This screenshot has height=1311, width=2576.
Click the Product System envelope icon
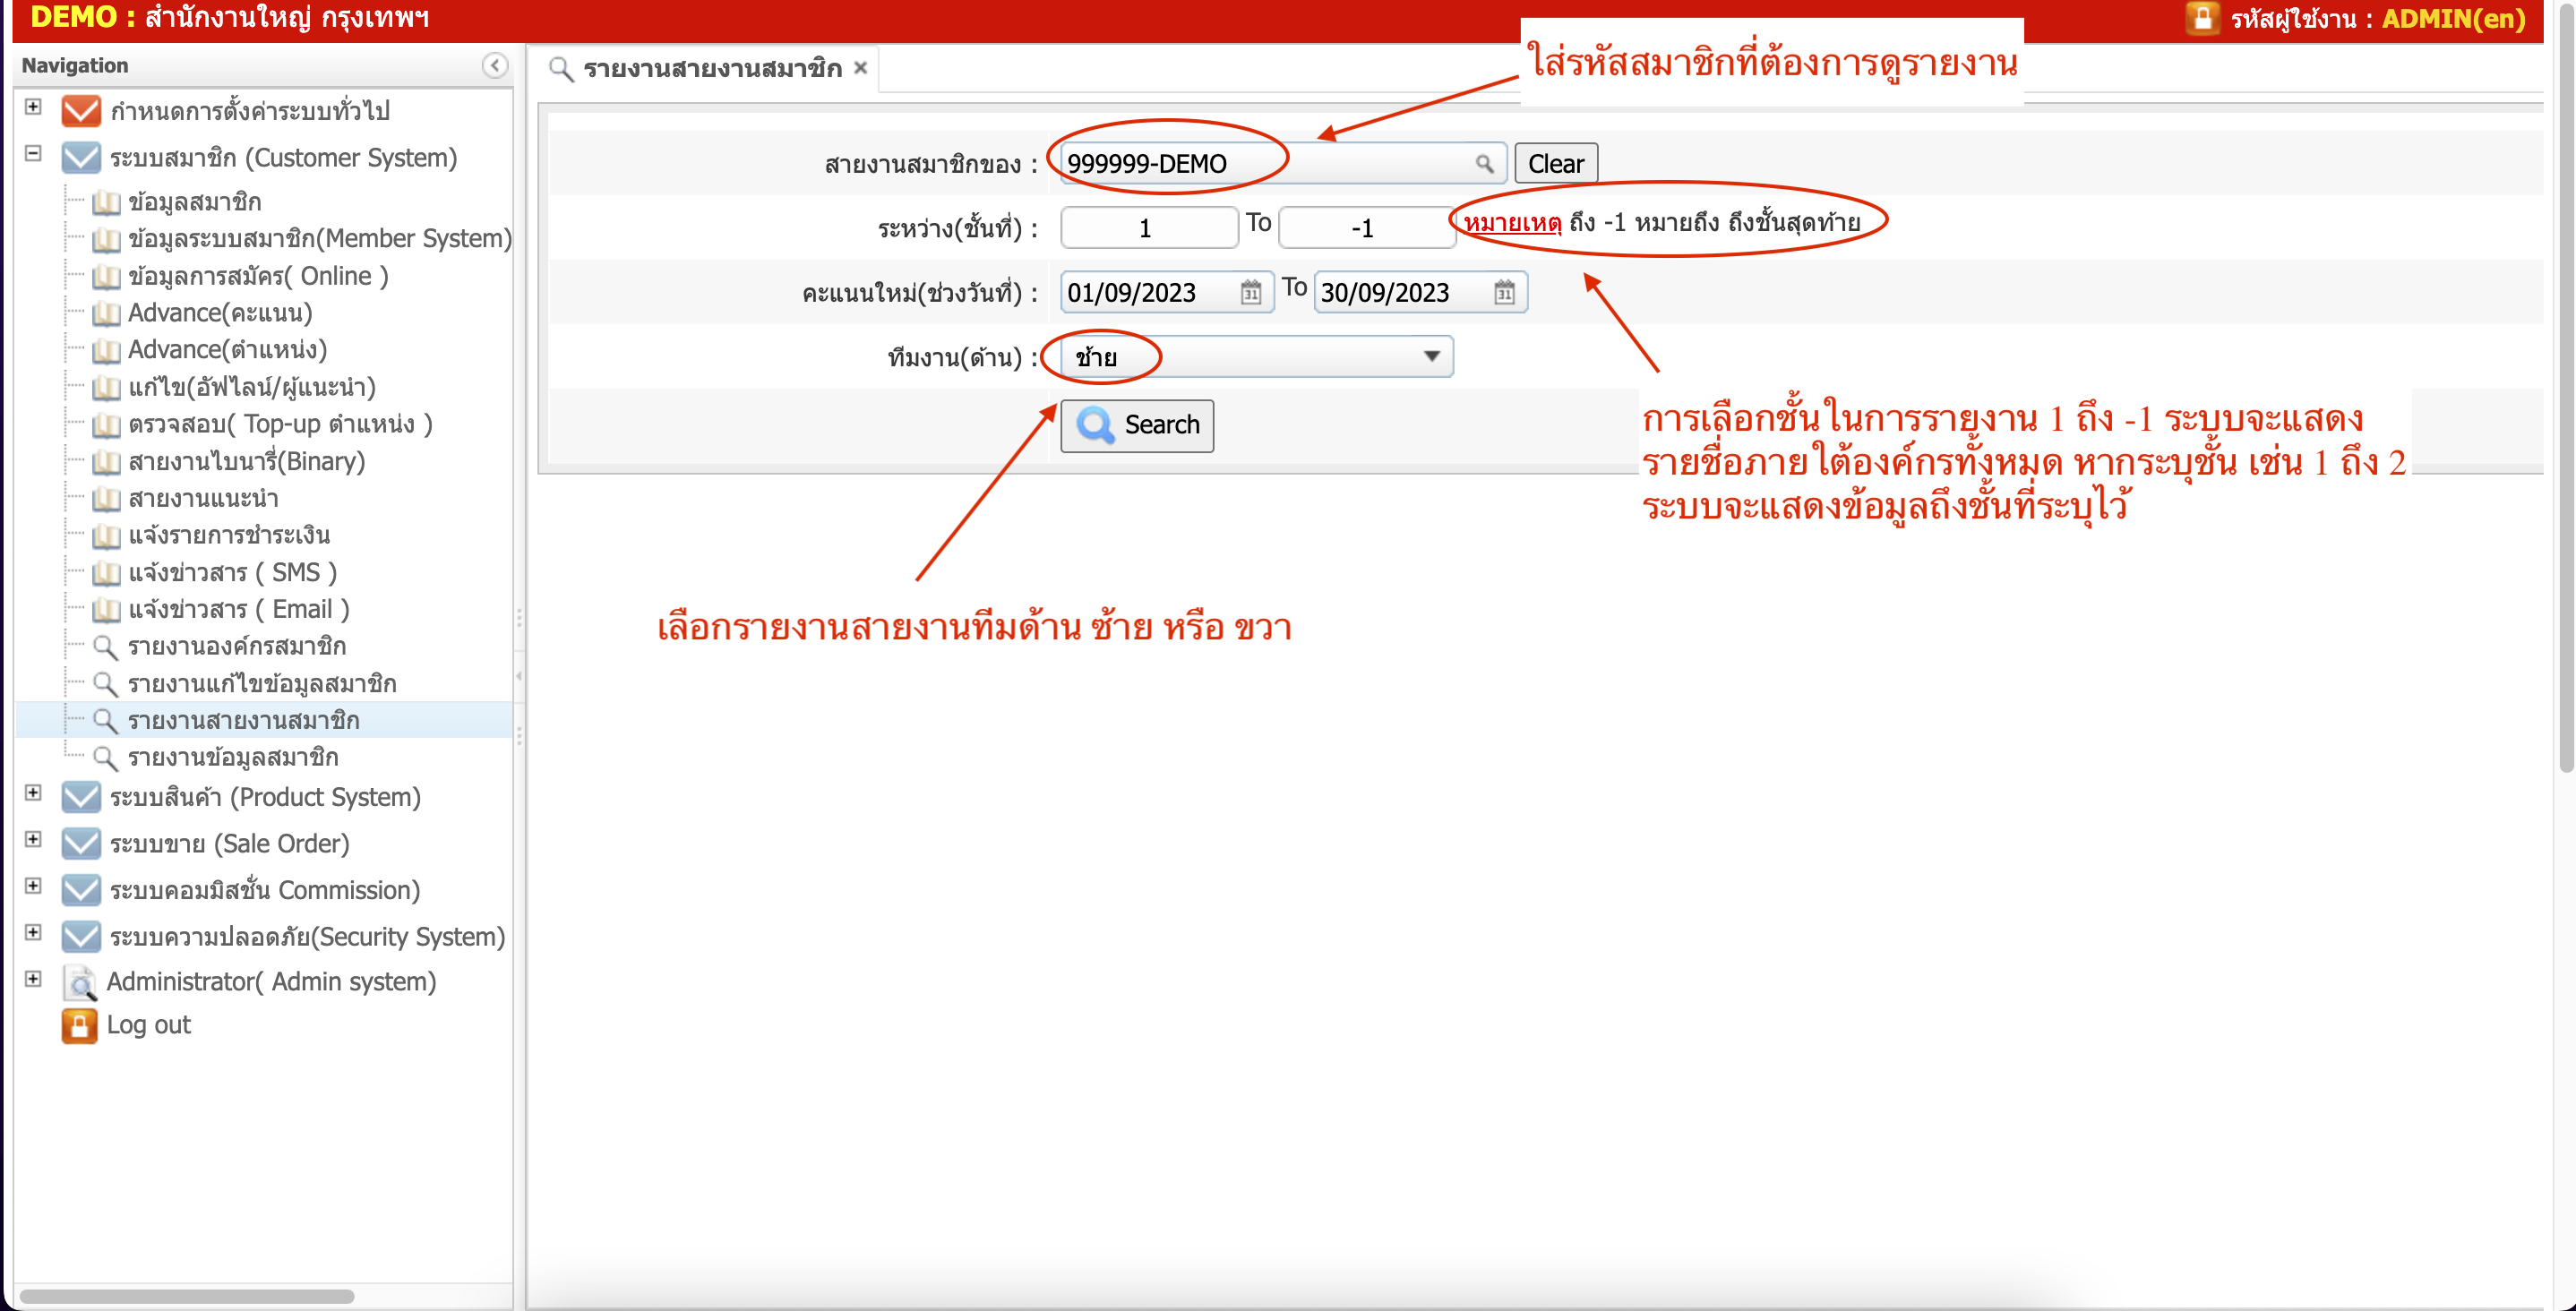point(81,798)
